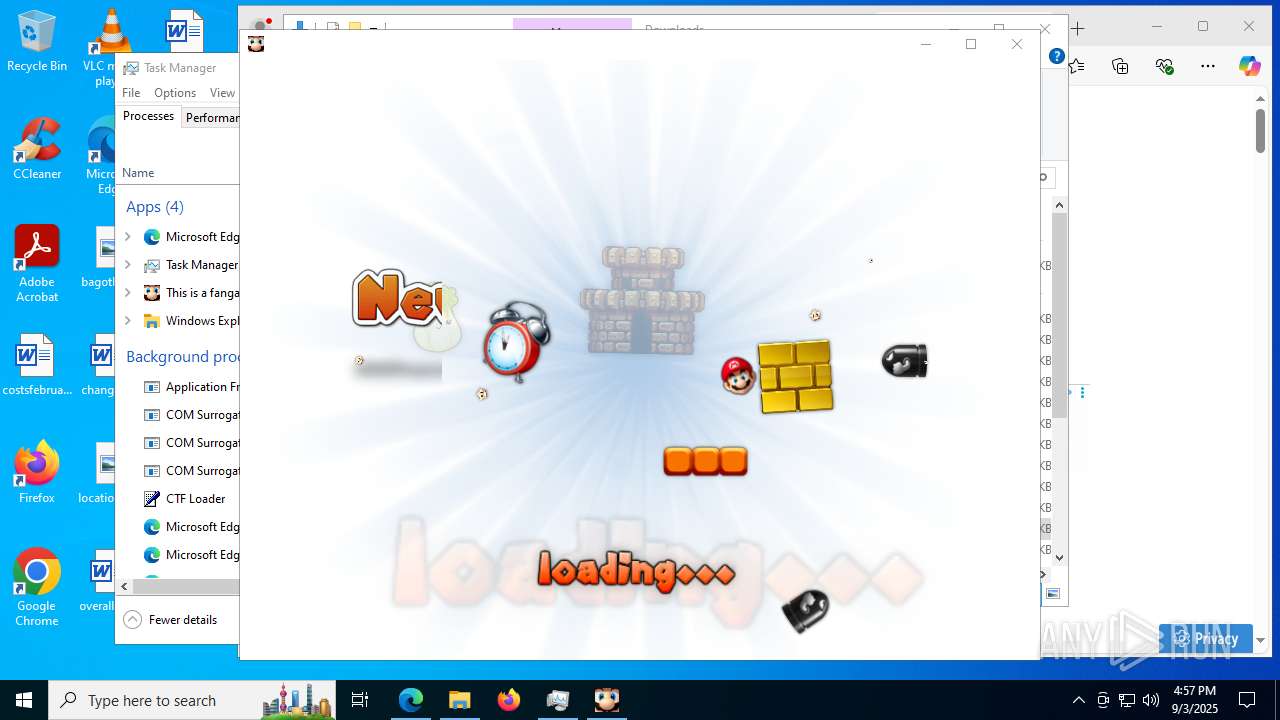Open the volume control in system tray
Viewport: 1280px width, 720px height.
[1151, 700]
